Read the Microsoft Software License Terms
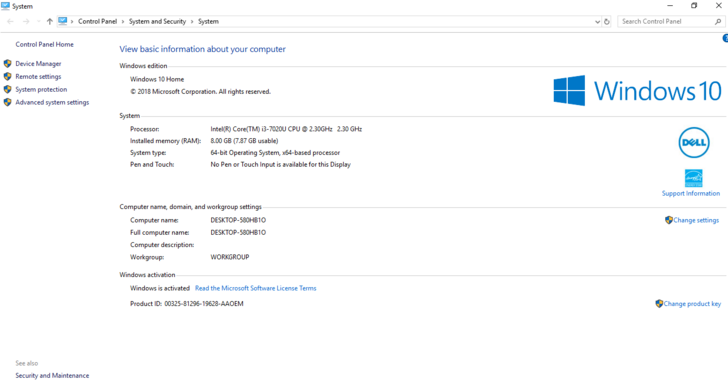 [x=255, y=288]
